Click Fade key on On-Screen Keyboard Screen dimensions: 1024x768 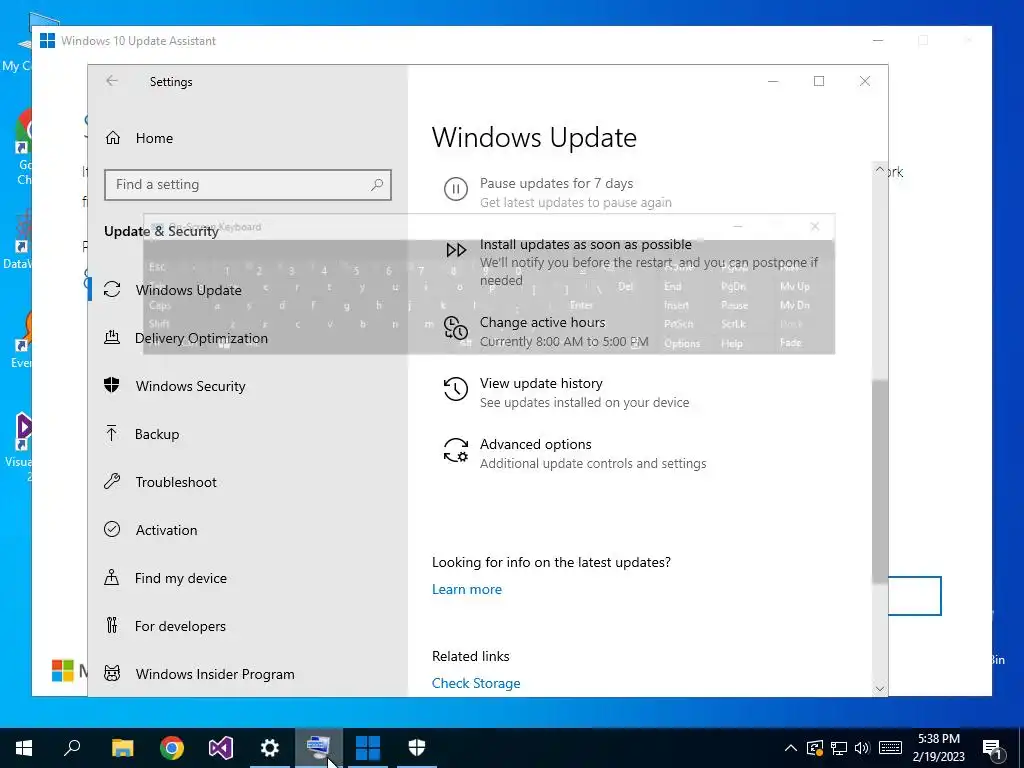pos(790,342)
